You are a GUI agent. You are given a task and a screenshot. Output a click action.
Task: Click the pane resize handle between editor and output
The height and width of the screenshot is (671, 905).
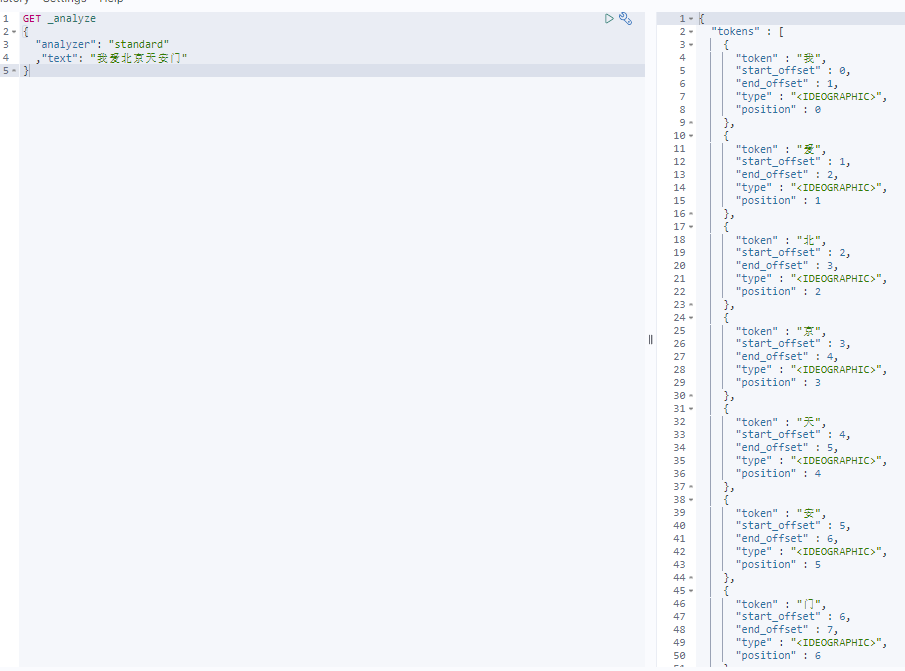coord(650,339)
